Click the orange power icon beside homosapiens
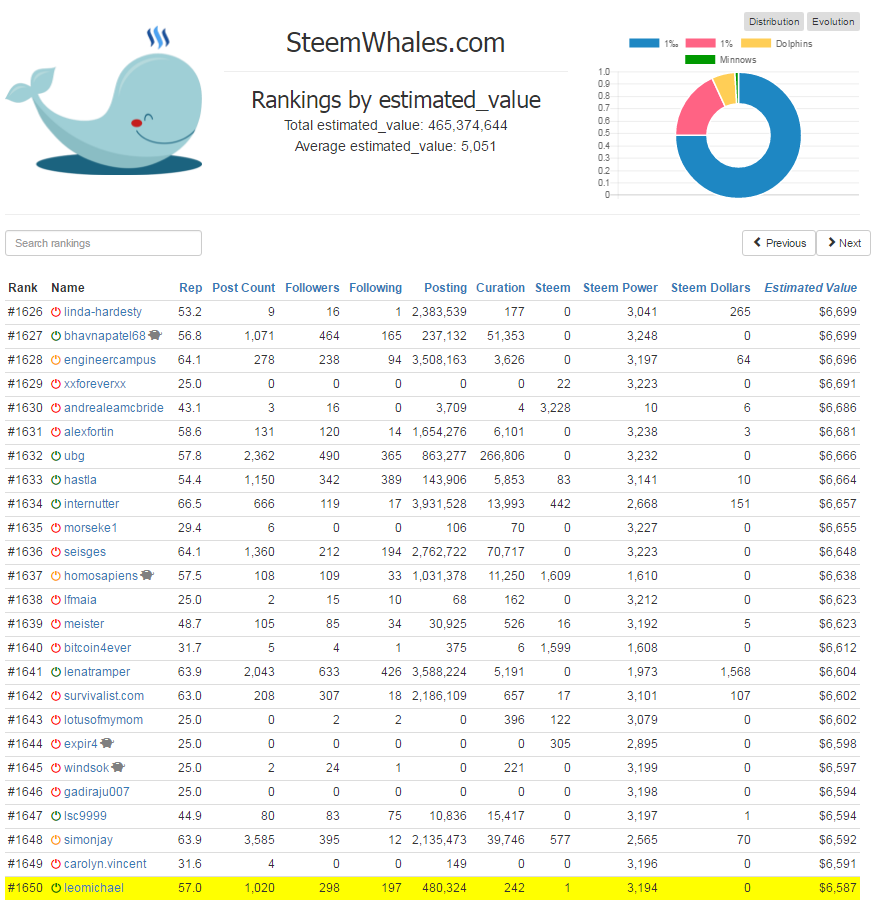871x907 pixels. tap(56, 576)
